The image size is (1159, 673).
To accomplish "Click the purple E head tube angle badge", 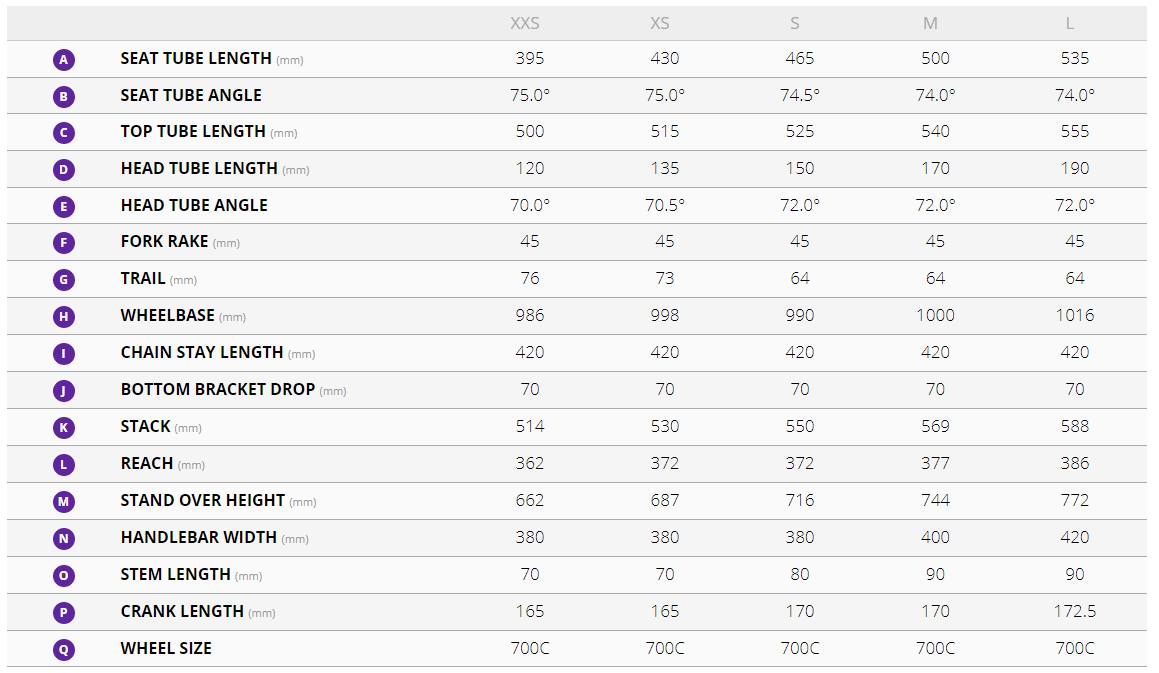I will pos(64,207).
